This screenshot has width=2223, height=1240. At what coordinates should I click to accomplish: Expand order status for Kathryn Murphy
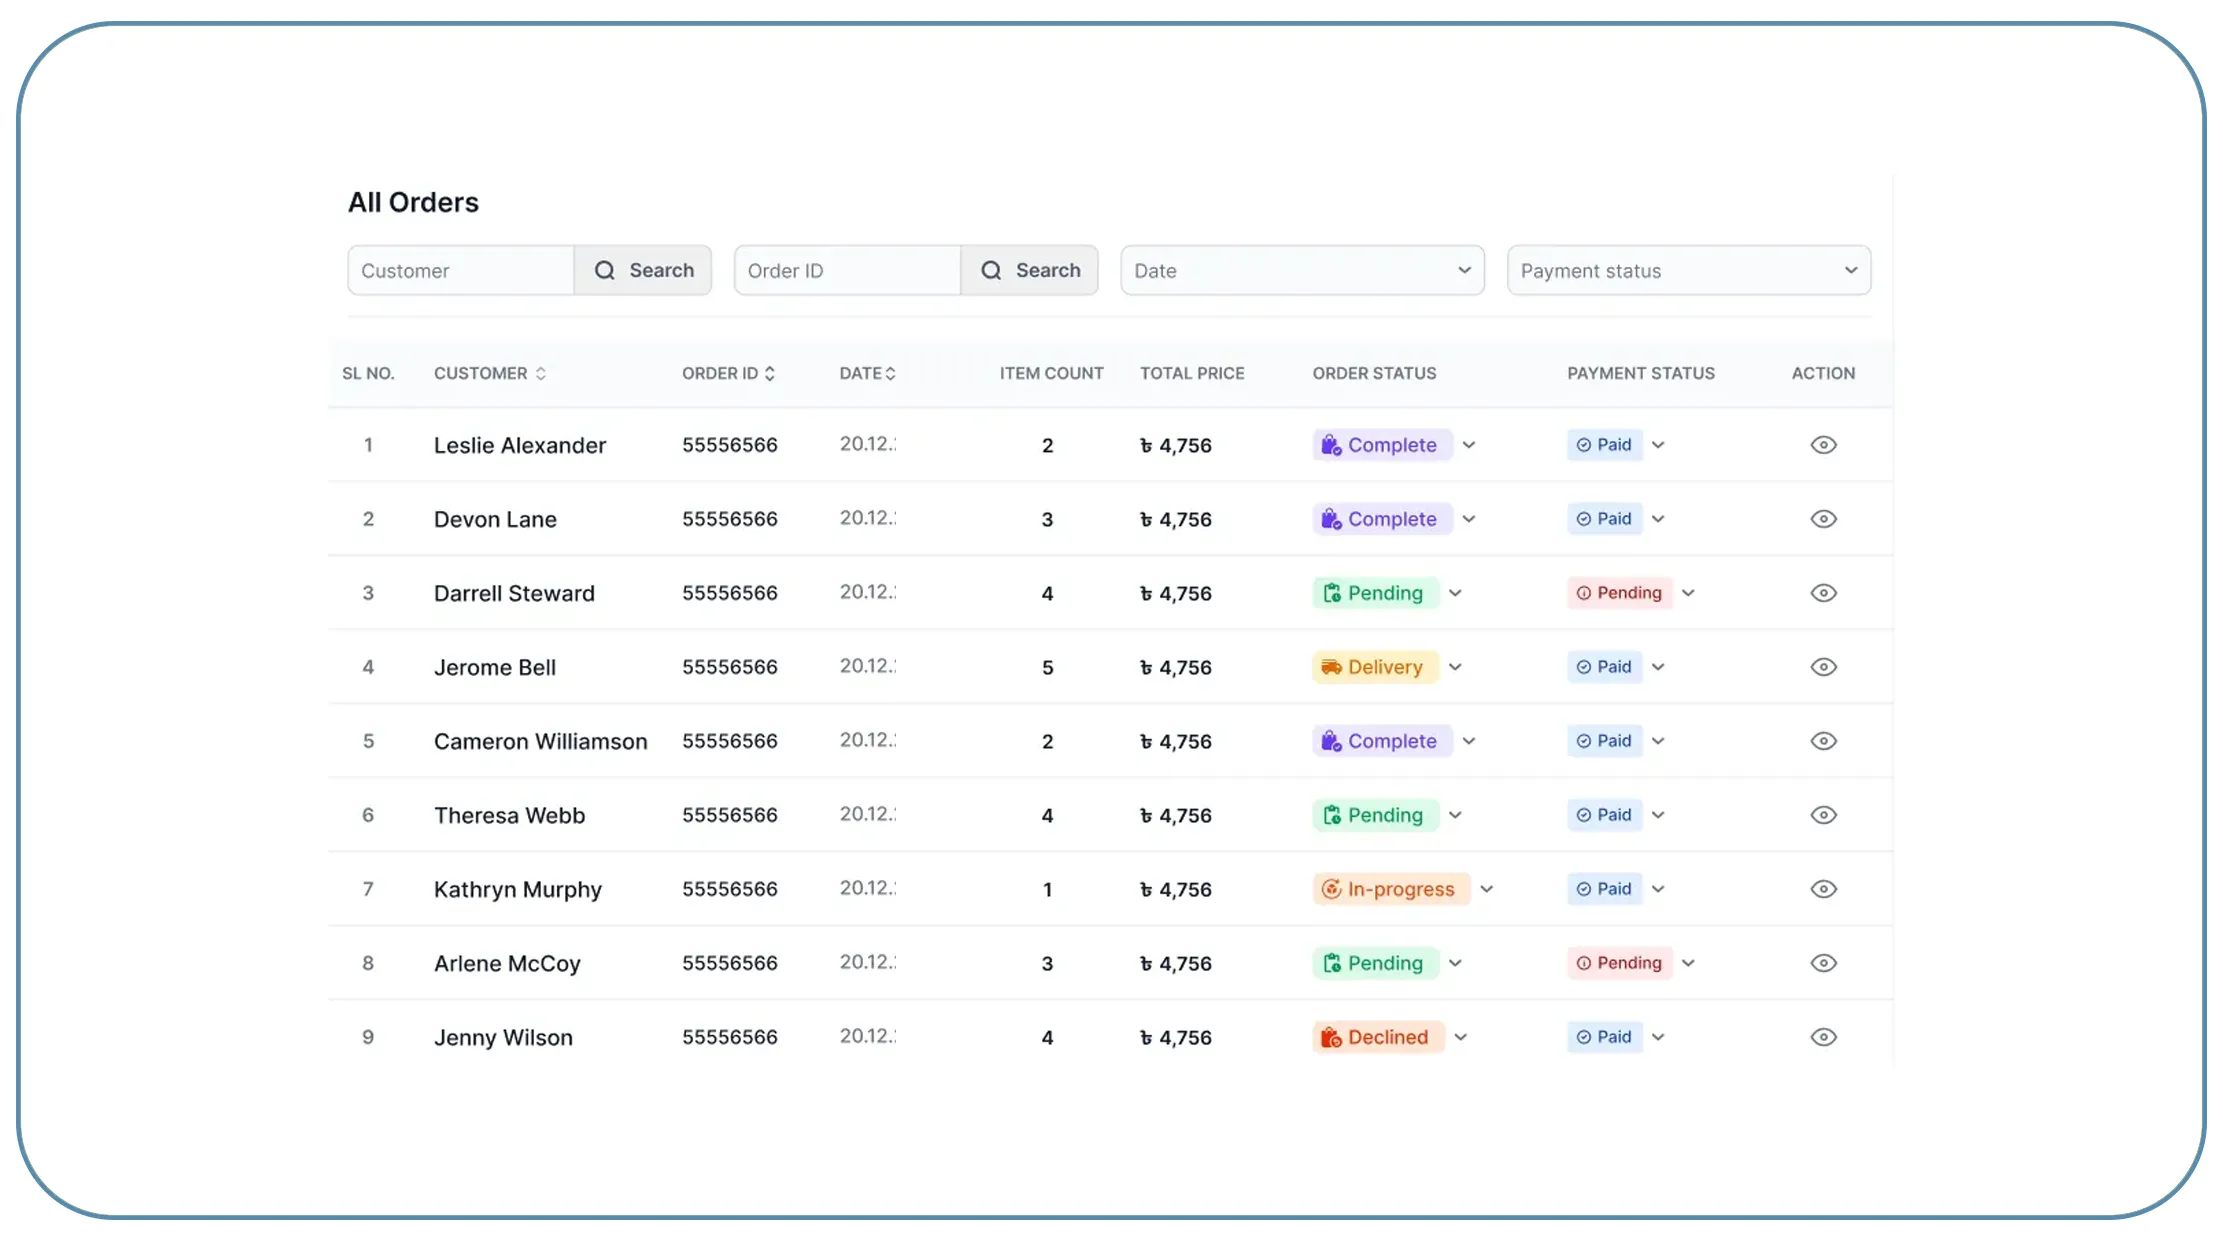tap(1487, 889)
